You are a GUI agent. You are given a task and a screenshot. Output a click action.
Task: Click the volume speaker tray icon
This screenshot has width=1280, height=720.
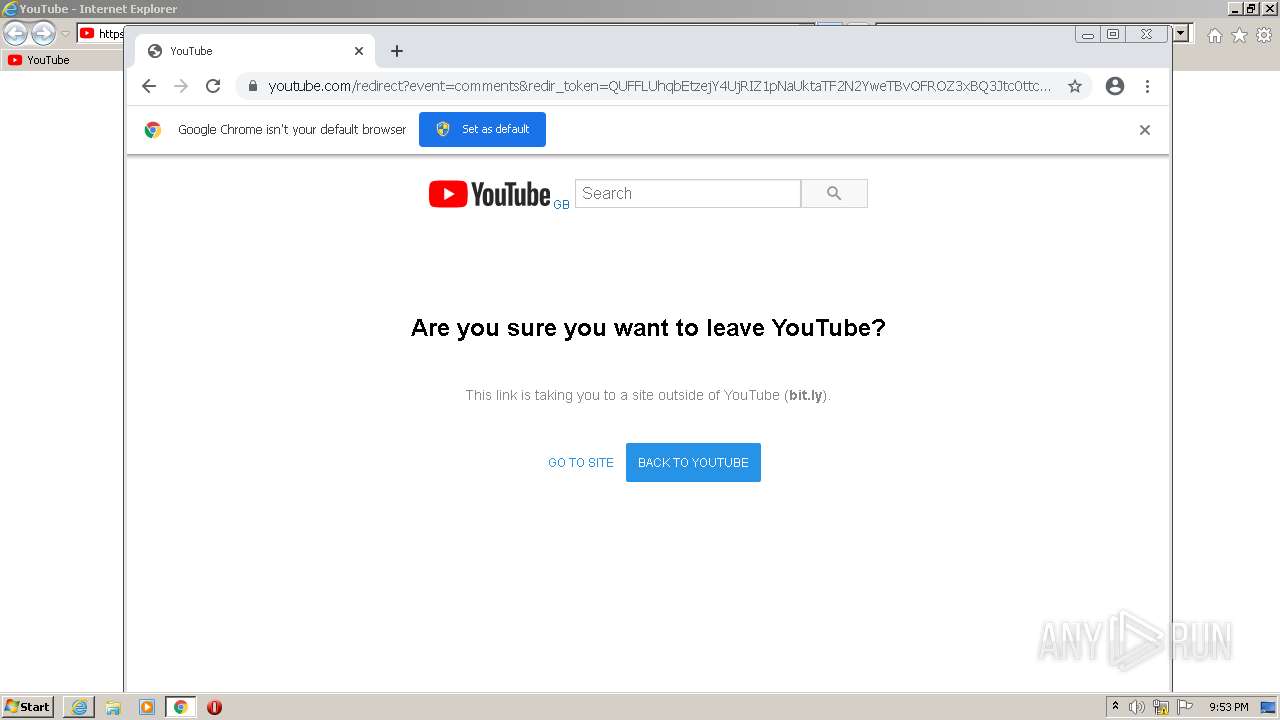tap(1137, 707)
